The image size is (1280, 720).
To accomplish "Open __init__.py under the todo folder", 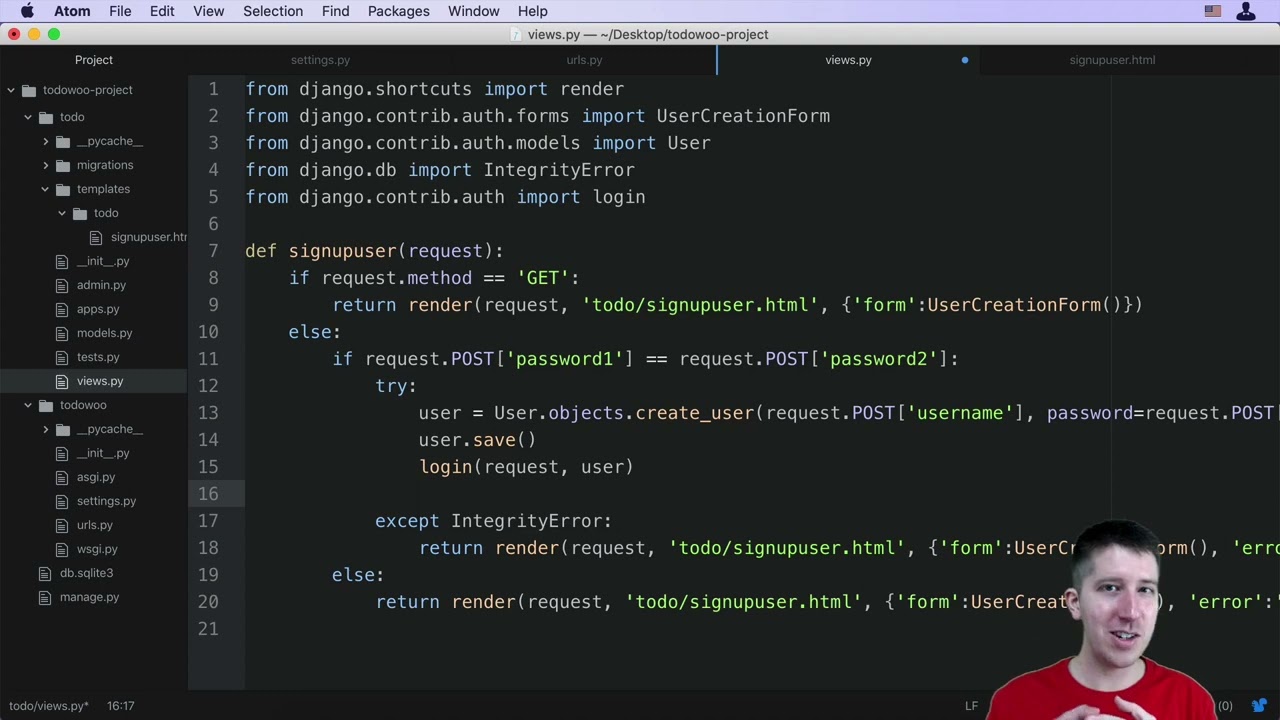I will tap(103, 261).
